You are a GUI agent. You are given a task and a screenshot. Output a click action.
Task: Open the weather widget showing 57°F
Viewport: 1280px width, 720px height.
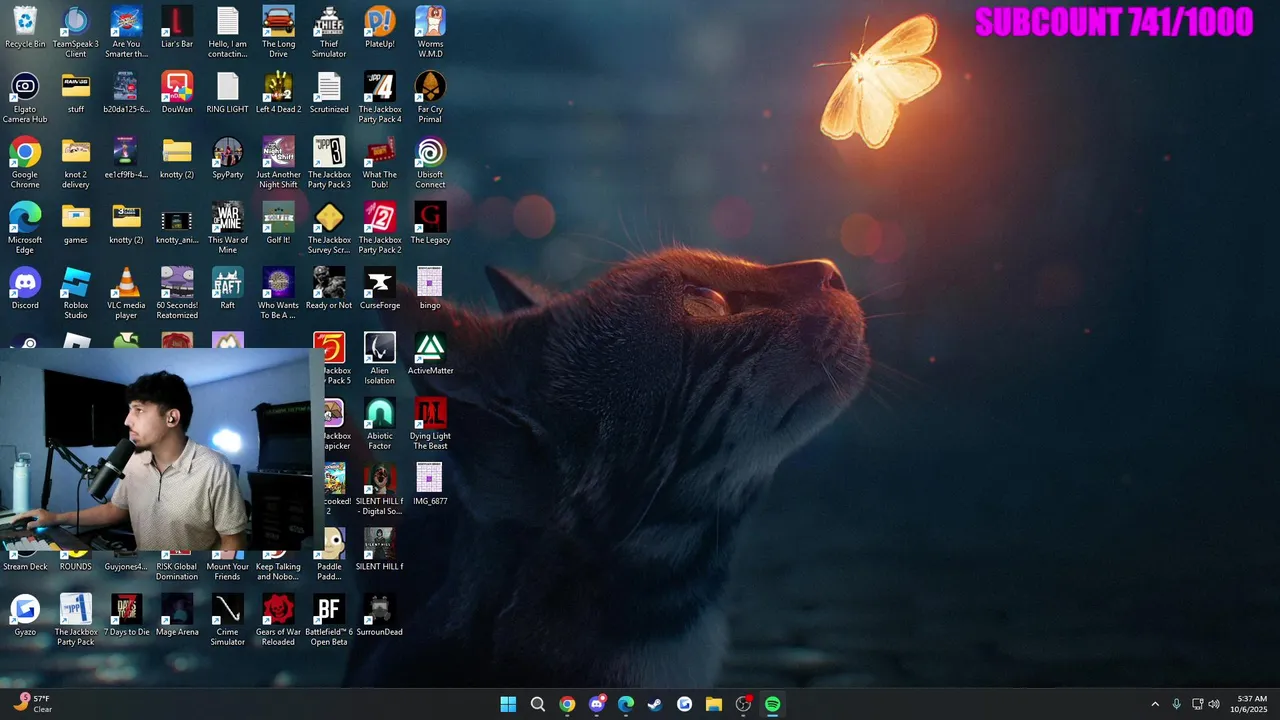point(32,704)
